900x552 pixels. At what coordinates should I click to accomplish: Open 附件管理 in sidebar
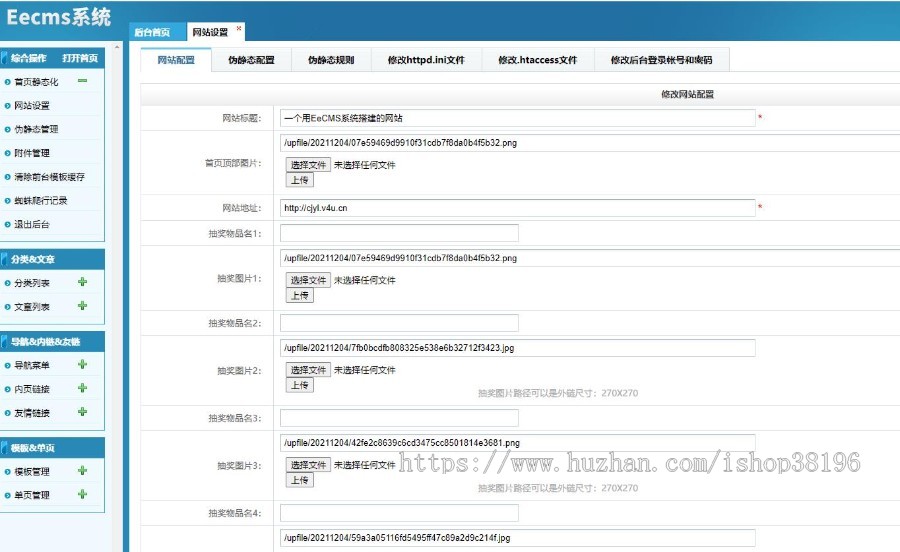tap(32, 153)
